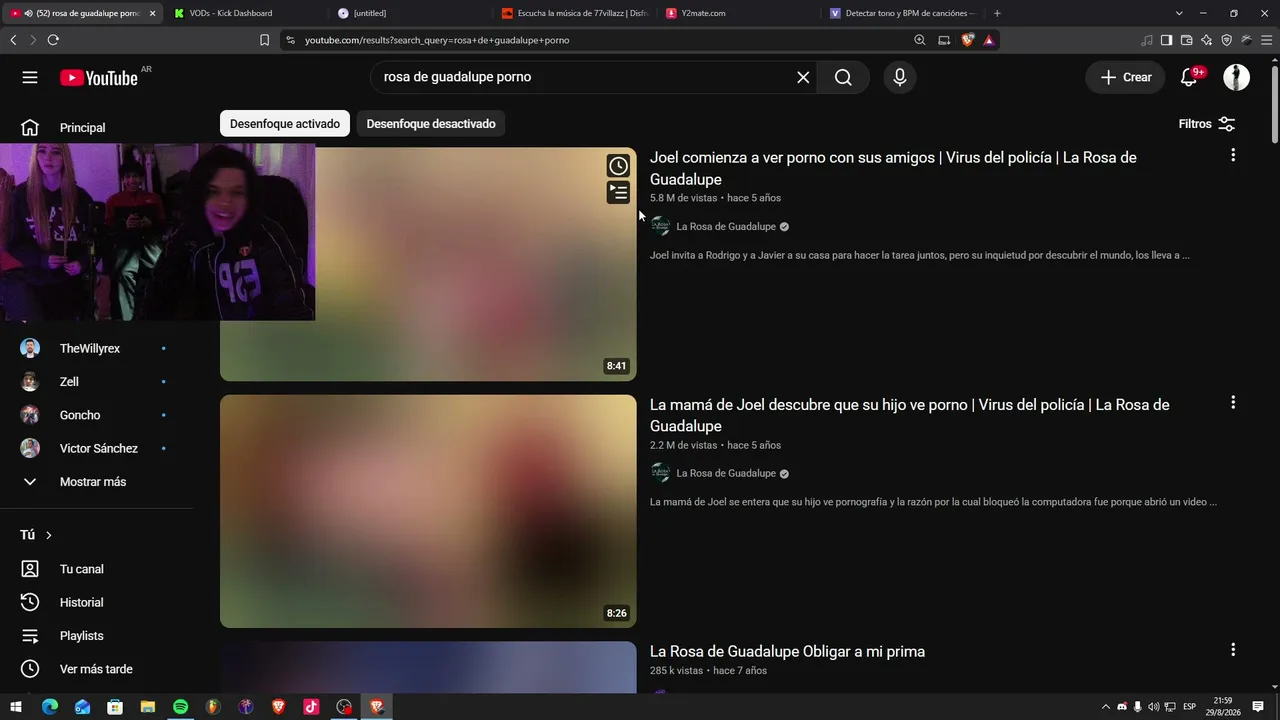1280x720 pixels.
Task: Open 'La mamá de Joel descubre' video title
Action: click(x=909, y=415)
